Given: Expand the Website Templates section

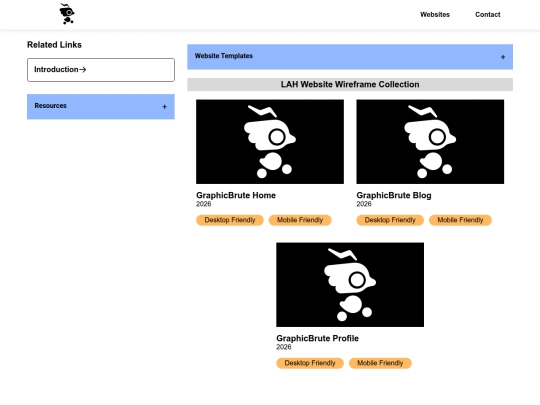Looking at the screenshot, I should click(x=350, y=57).
